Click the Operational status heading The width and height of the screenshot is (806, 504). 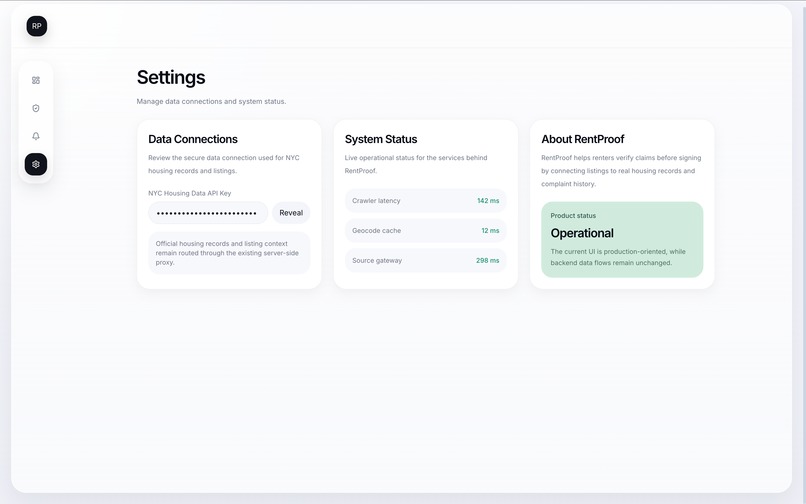tap(582, 233)
